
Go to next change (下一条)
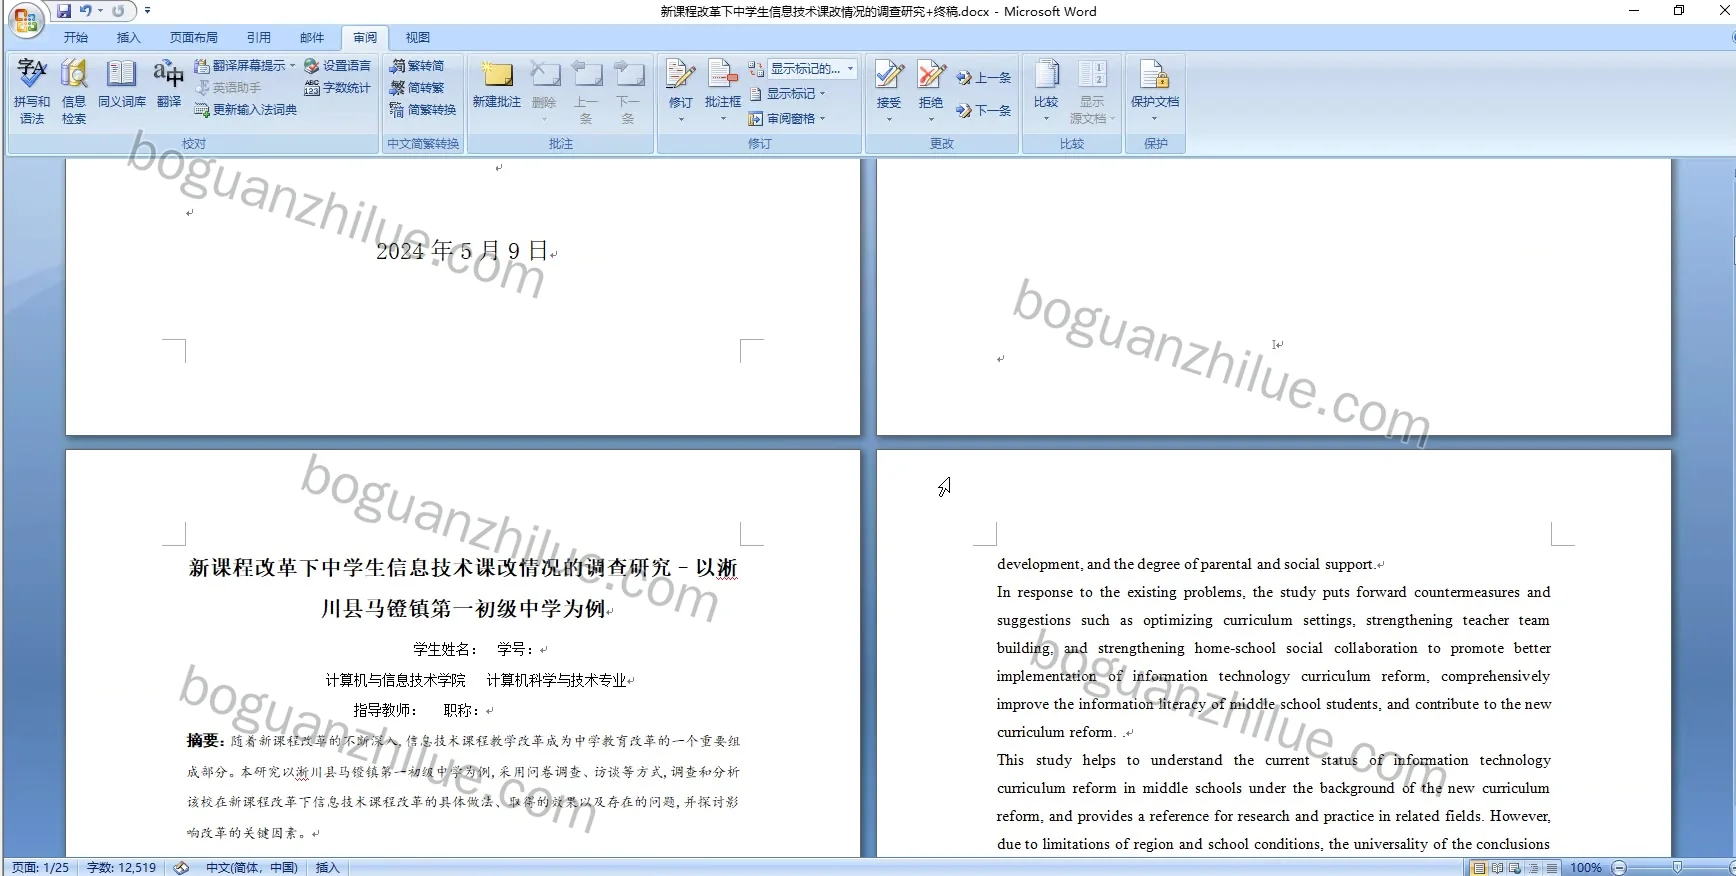pyautogui.click(x=984, y=111)
